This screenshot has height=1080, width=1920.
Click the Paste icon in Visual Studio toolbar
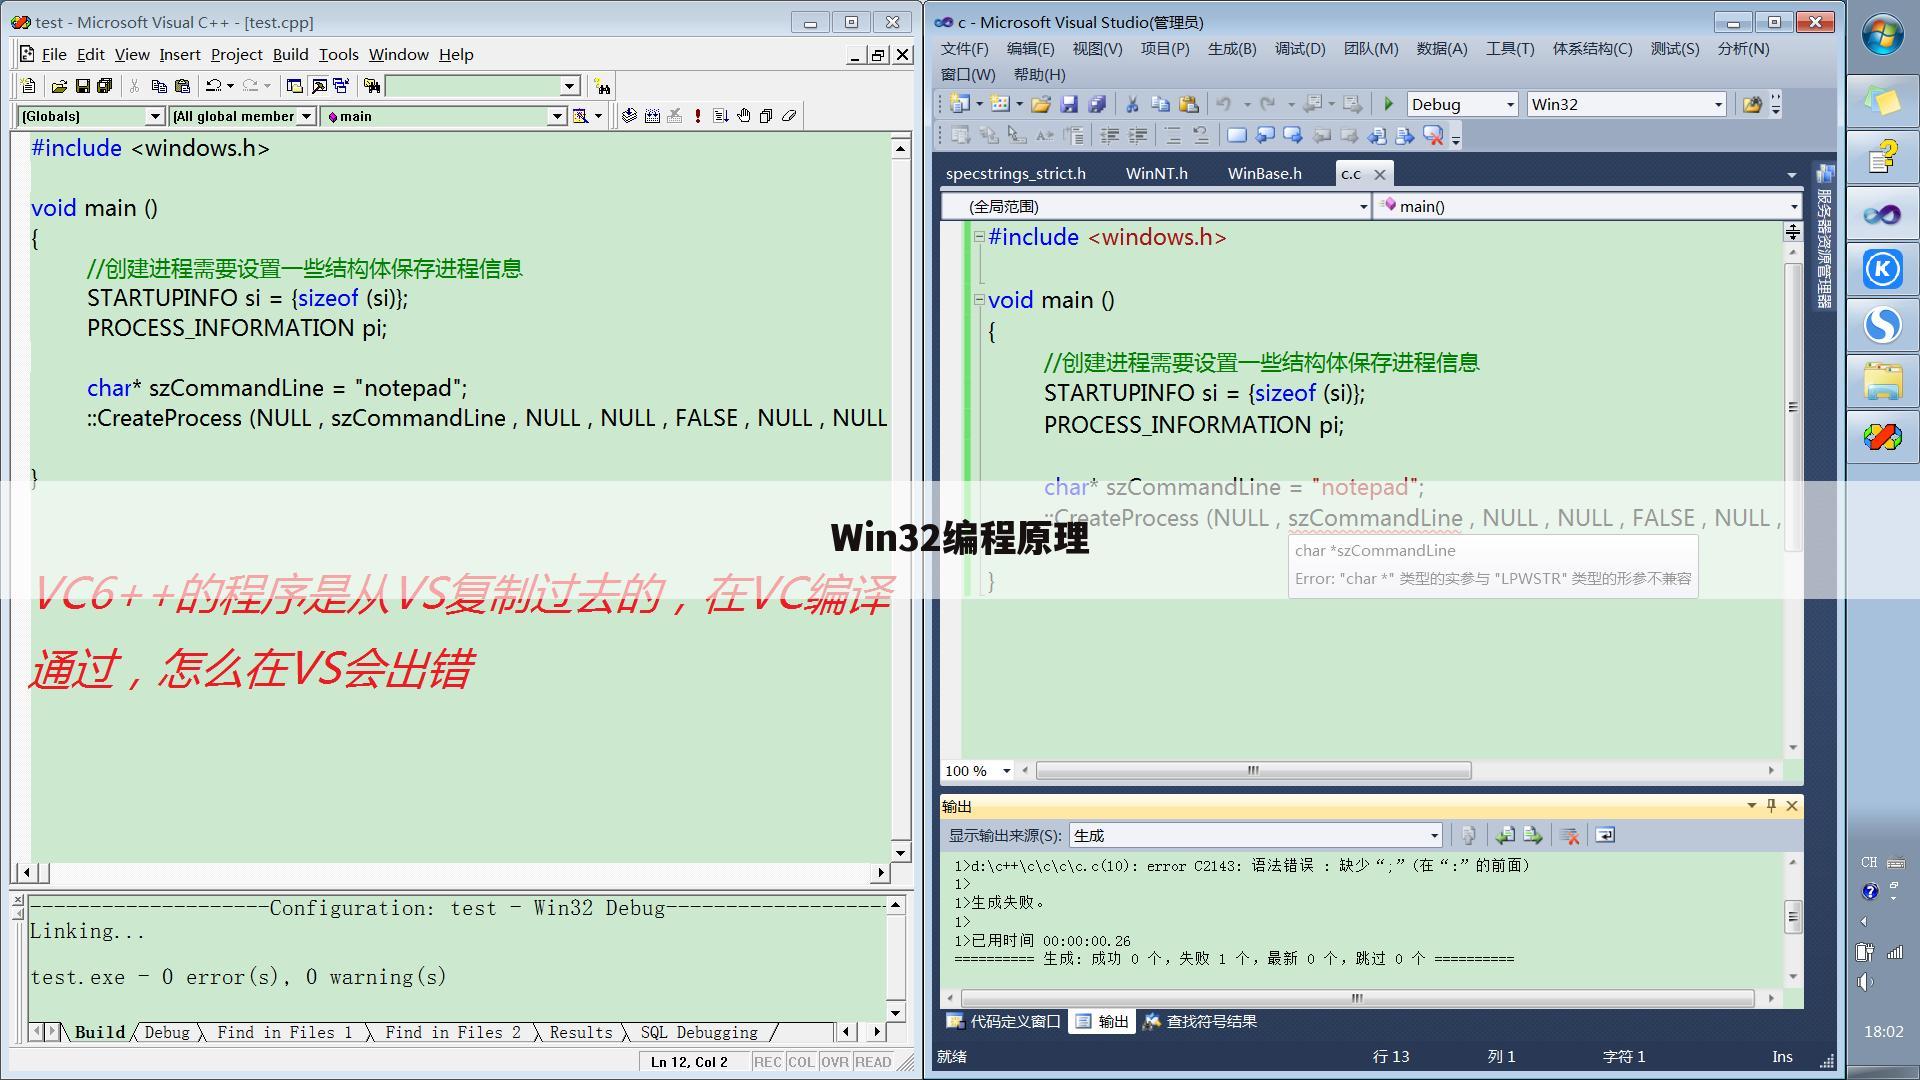[1188, 104]
